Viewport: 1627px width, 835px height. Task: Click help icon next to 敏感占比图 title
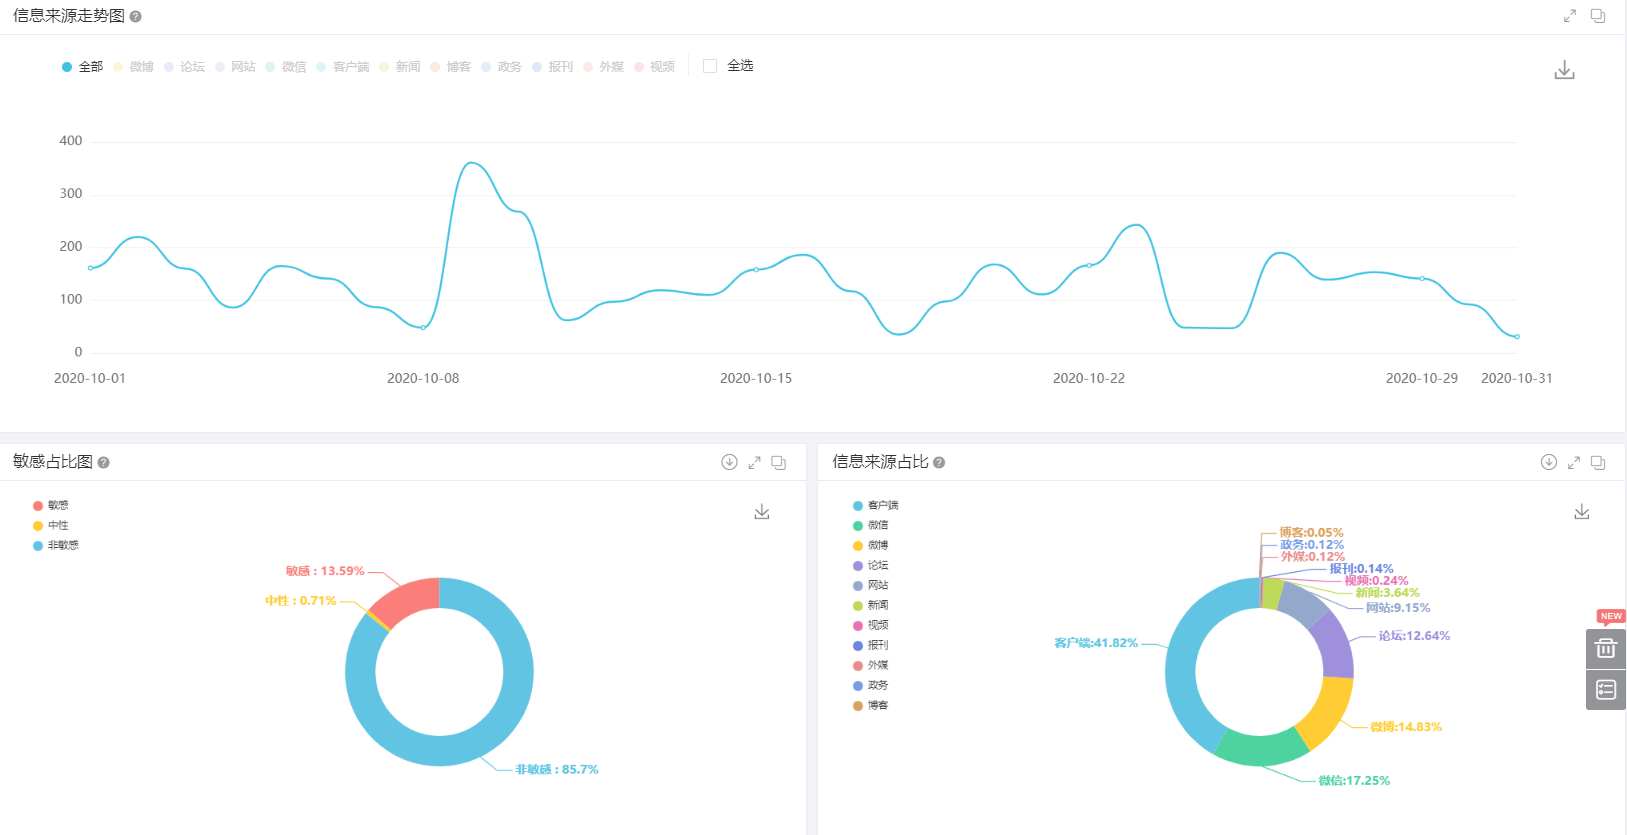click(104, 463)
